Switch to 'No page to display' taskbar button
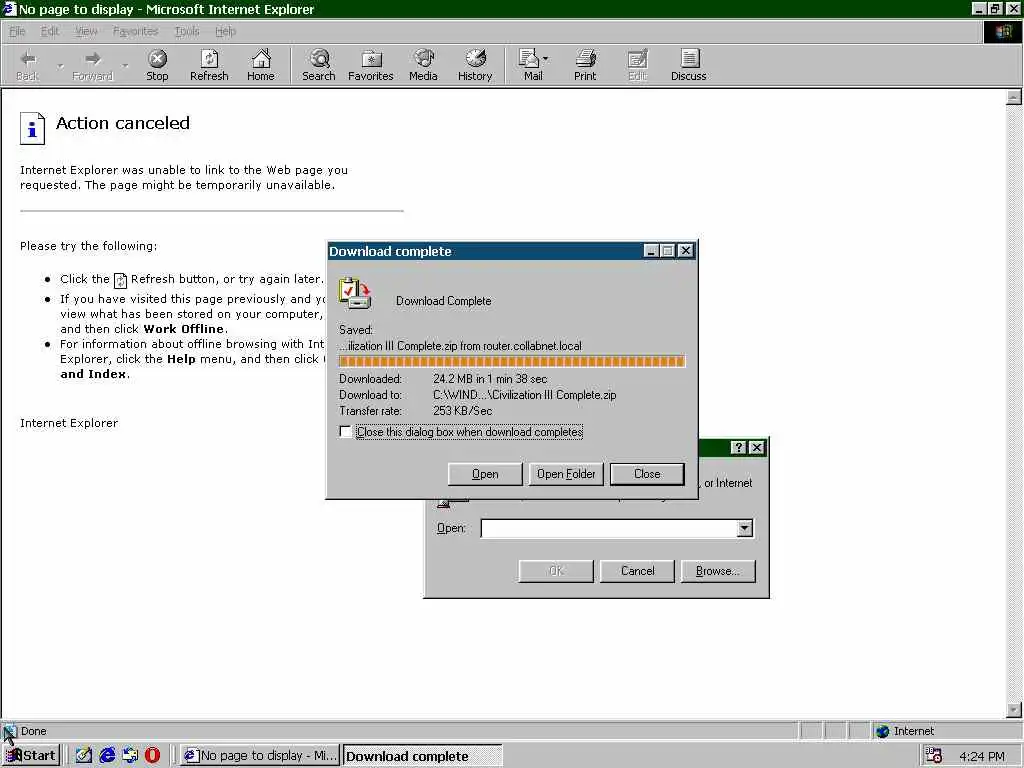 click(x=260, y=756)
